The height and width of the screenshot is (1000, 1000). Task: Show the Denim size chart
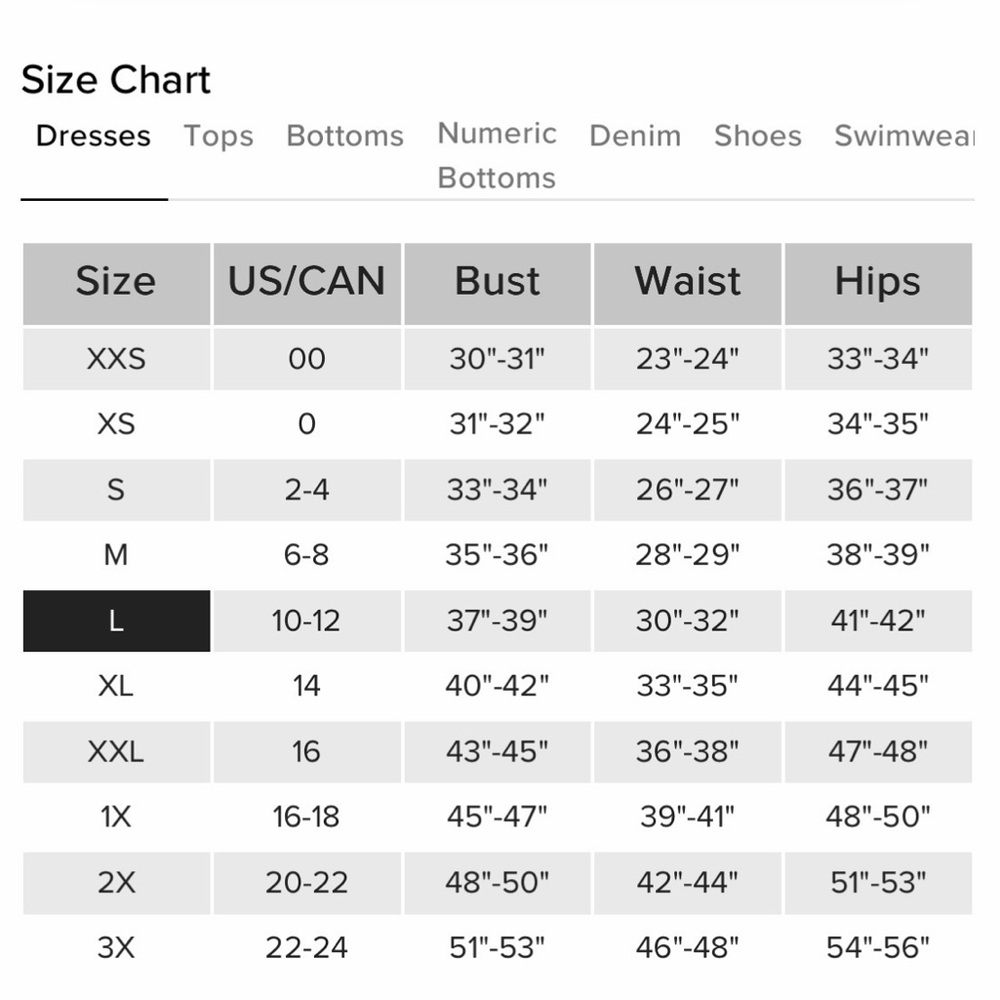[x=635, y=136]
